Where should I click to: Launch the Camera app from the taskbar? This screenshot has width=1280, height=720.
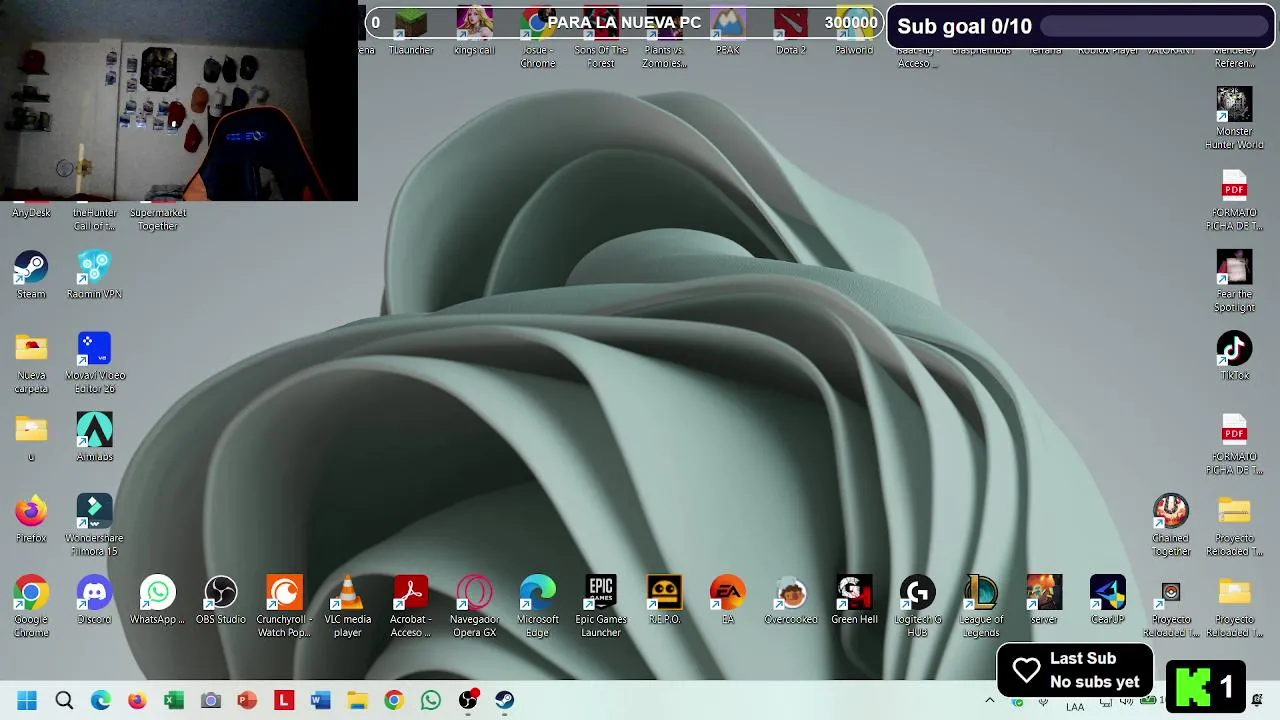[x=210, y=700]
